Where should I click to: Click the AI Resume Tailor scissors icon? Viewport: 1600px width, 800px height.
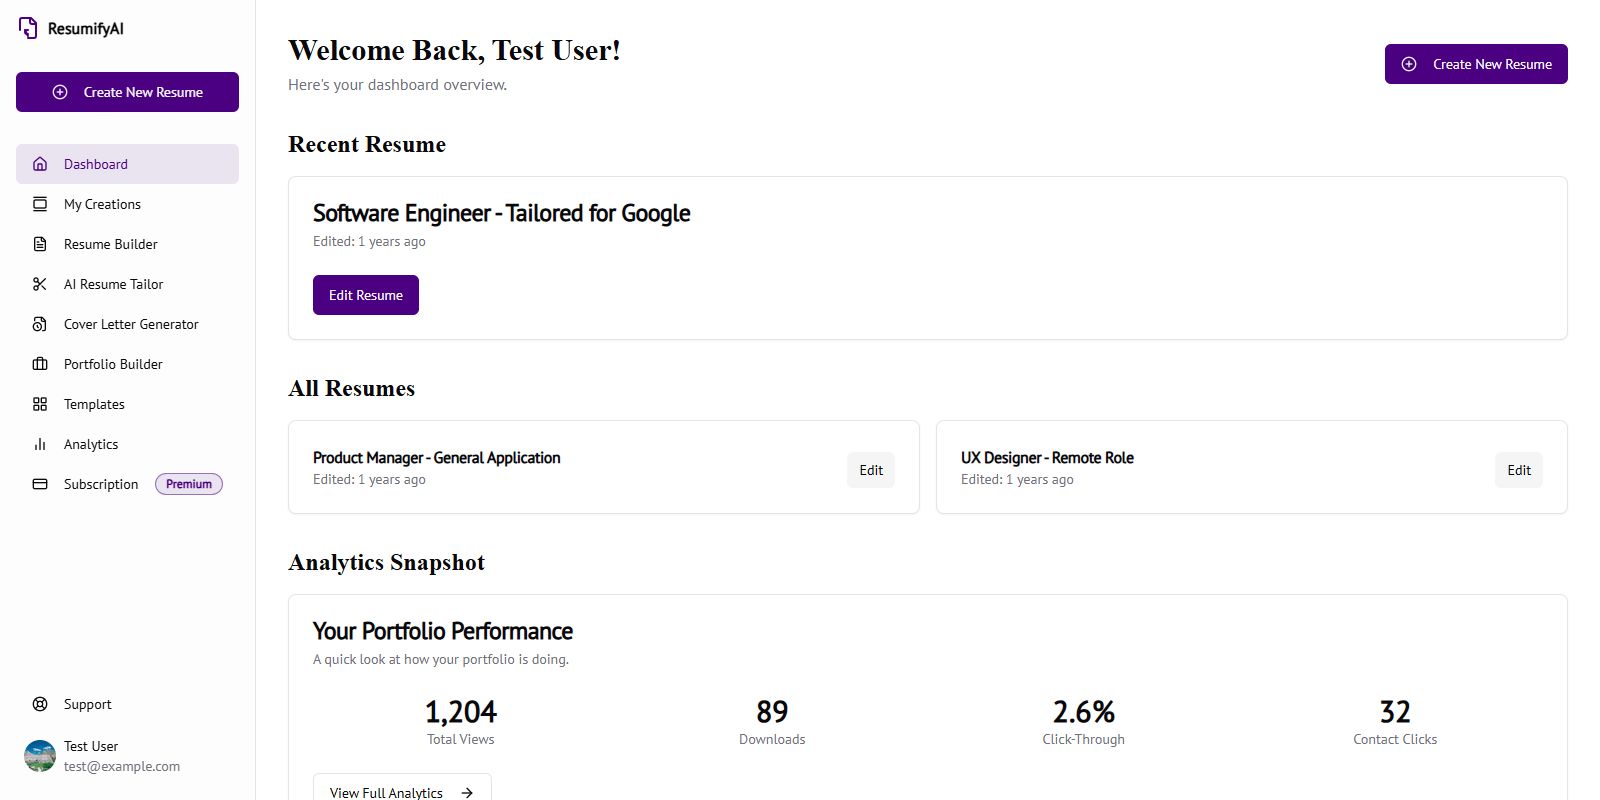point(40,284)
